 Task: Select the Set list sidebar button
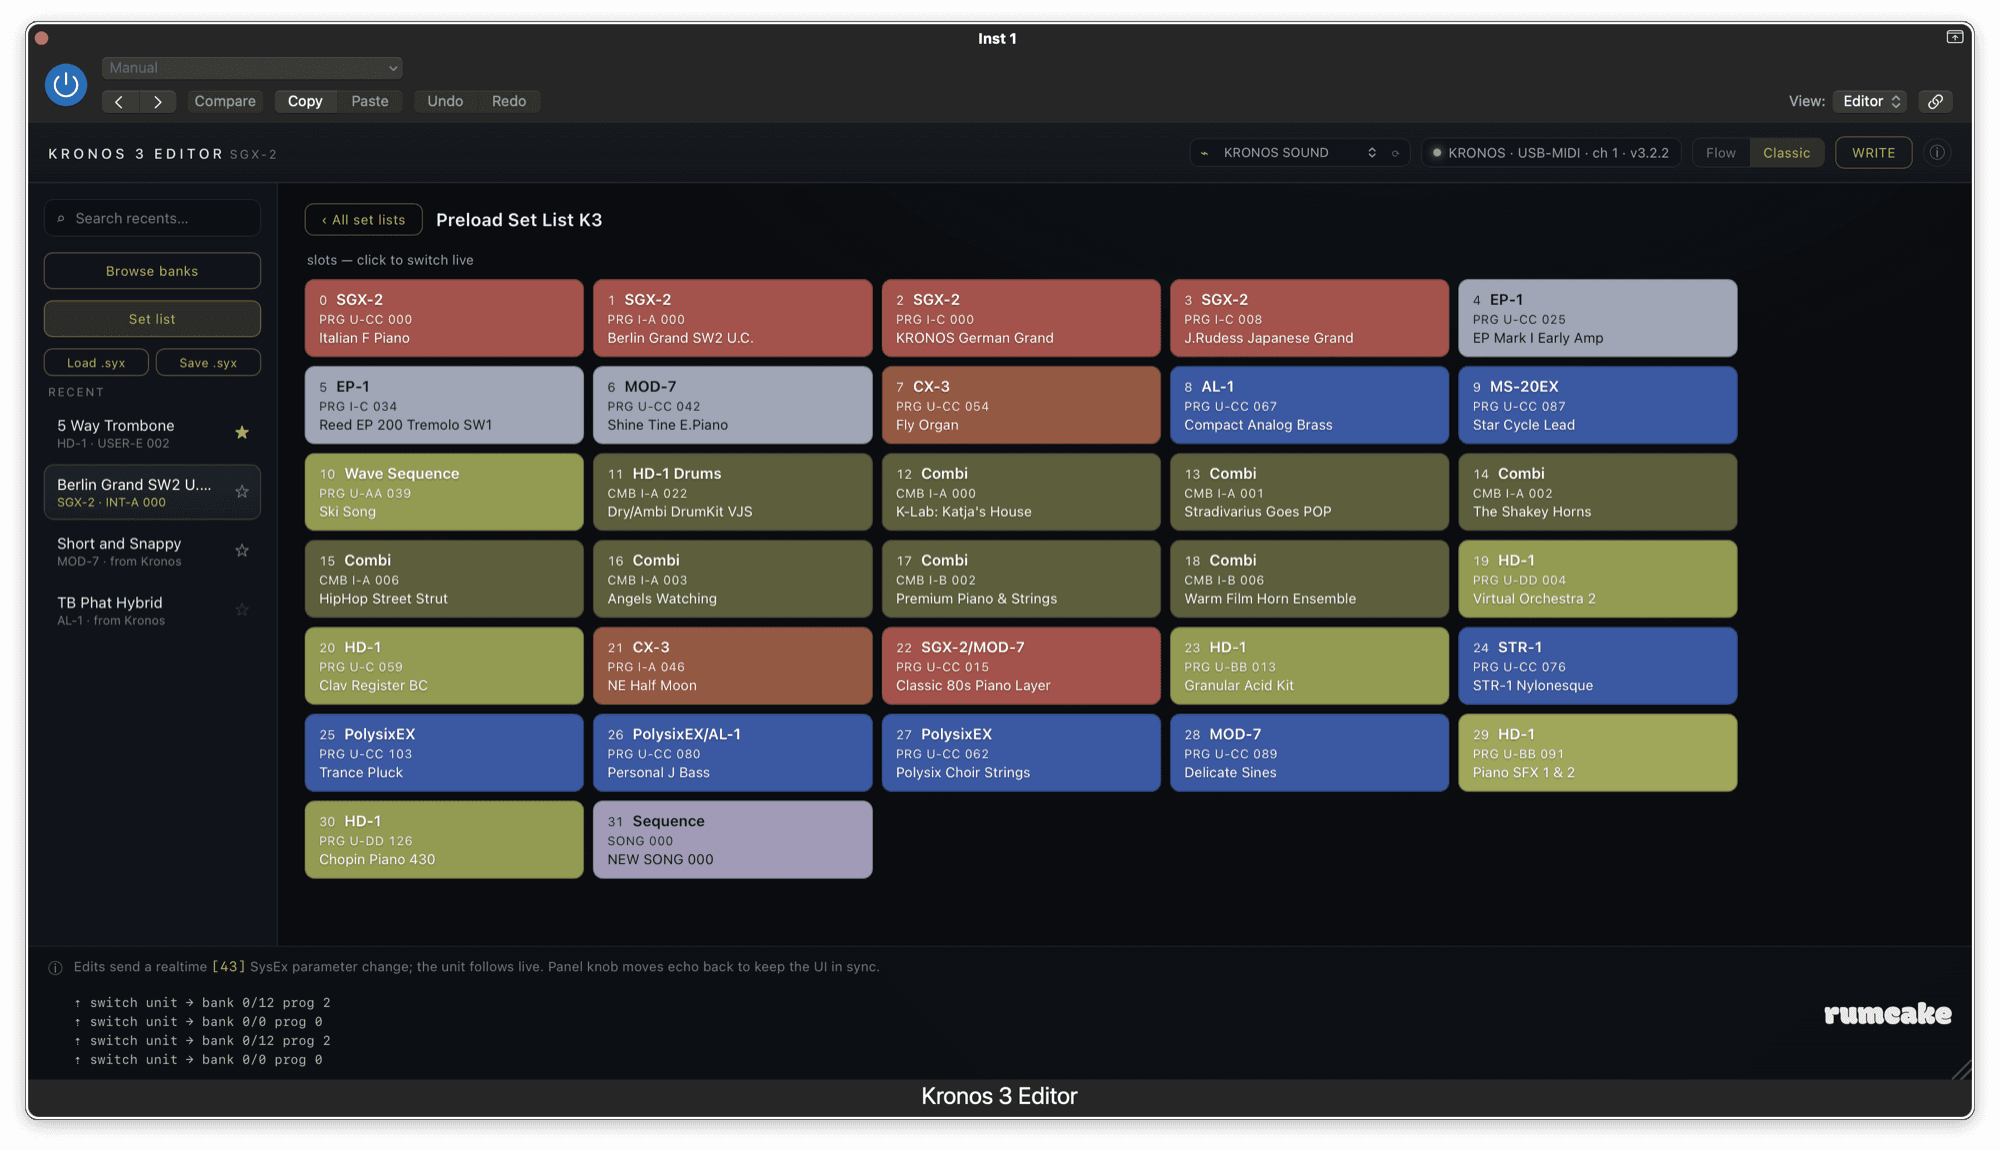pos(152,319)
